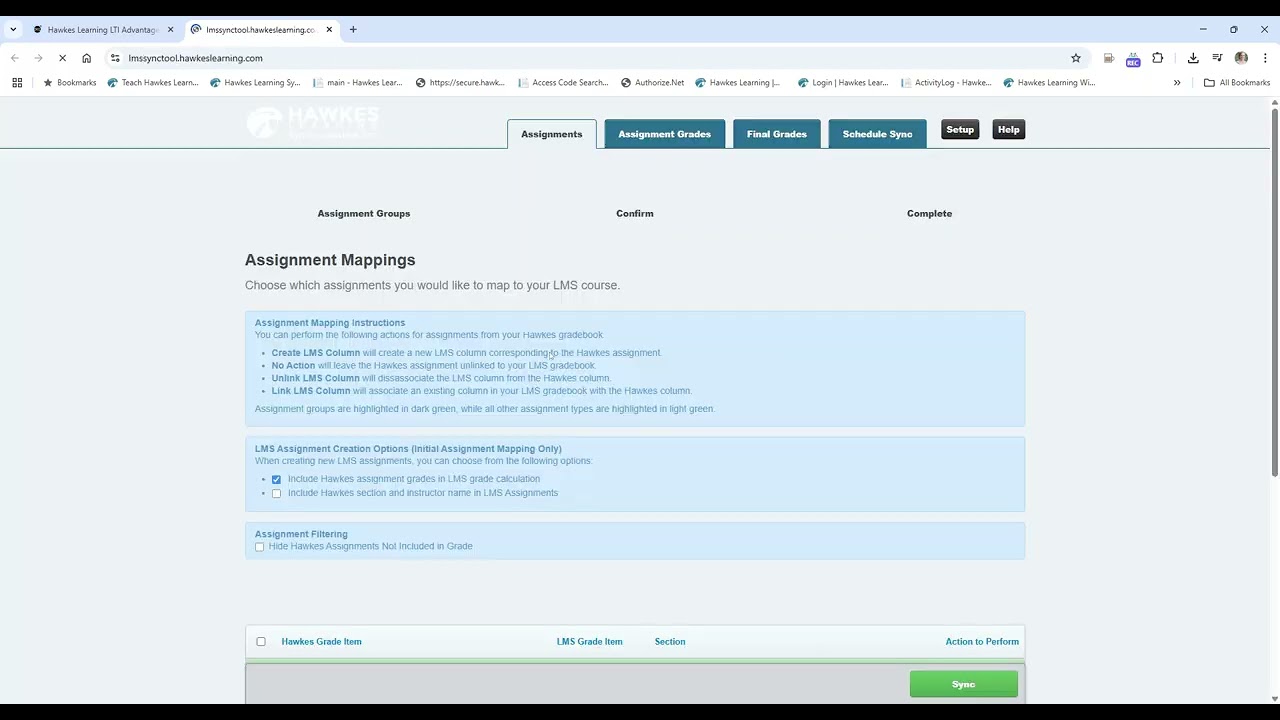Tick the select-all checkbox in table header
1280x720 pixels.
pos(261,642)
